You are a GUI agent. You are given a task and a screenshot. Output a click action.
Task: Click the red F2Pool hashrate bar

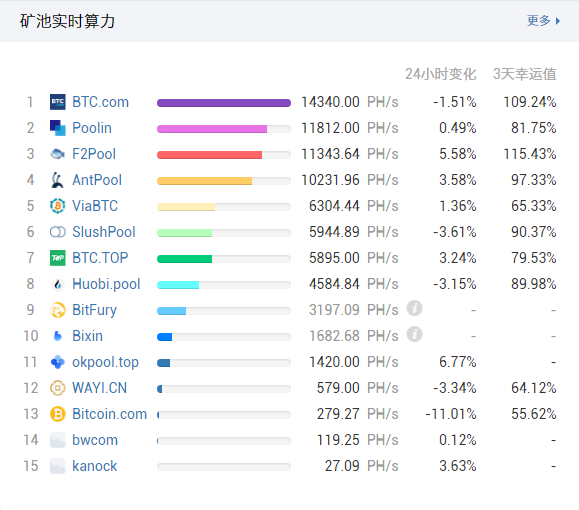pos(209,155)
